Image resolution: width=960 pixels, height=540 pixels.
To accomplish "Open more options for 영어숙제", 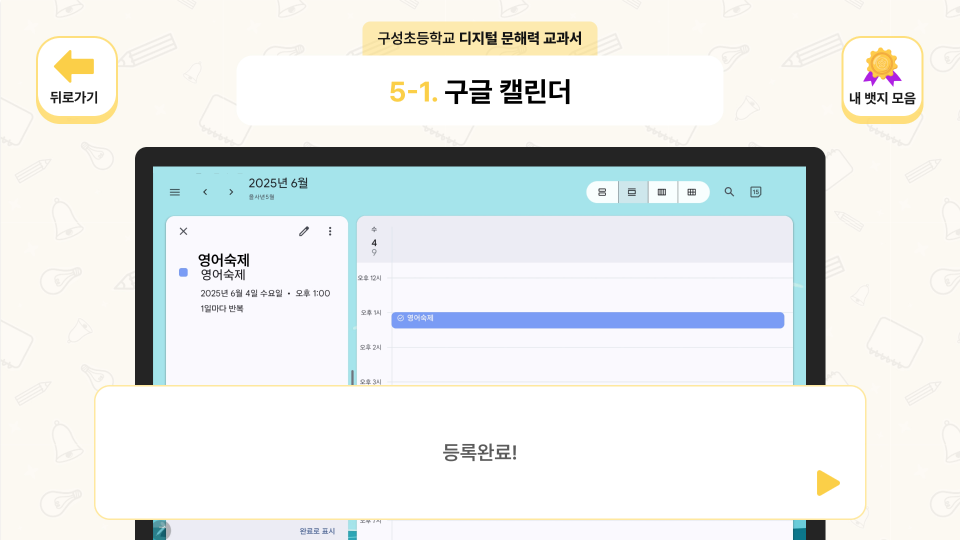I will pos(330,231).
